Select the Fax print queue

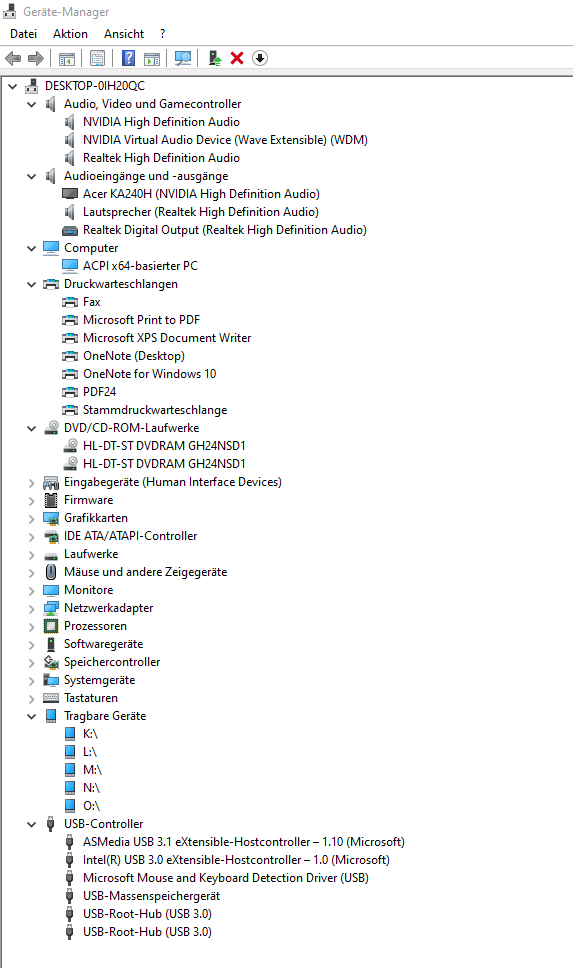[x=91, y=302]
